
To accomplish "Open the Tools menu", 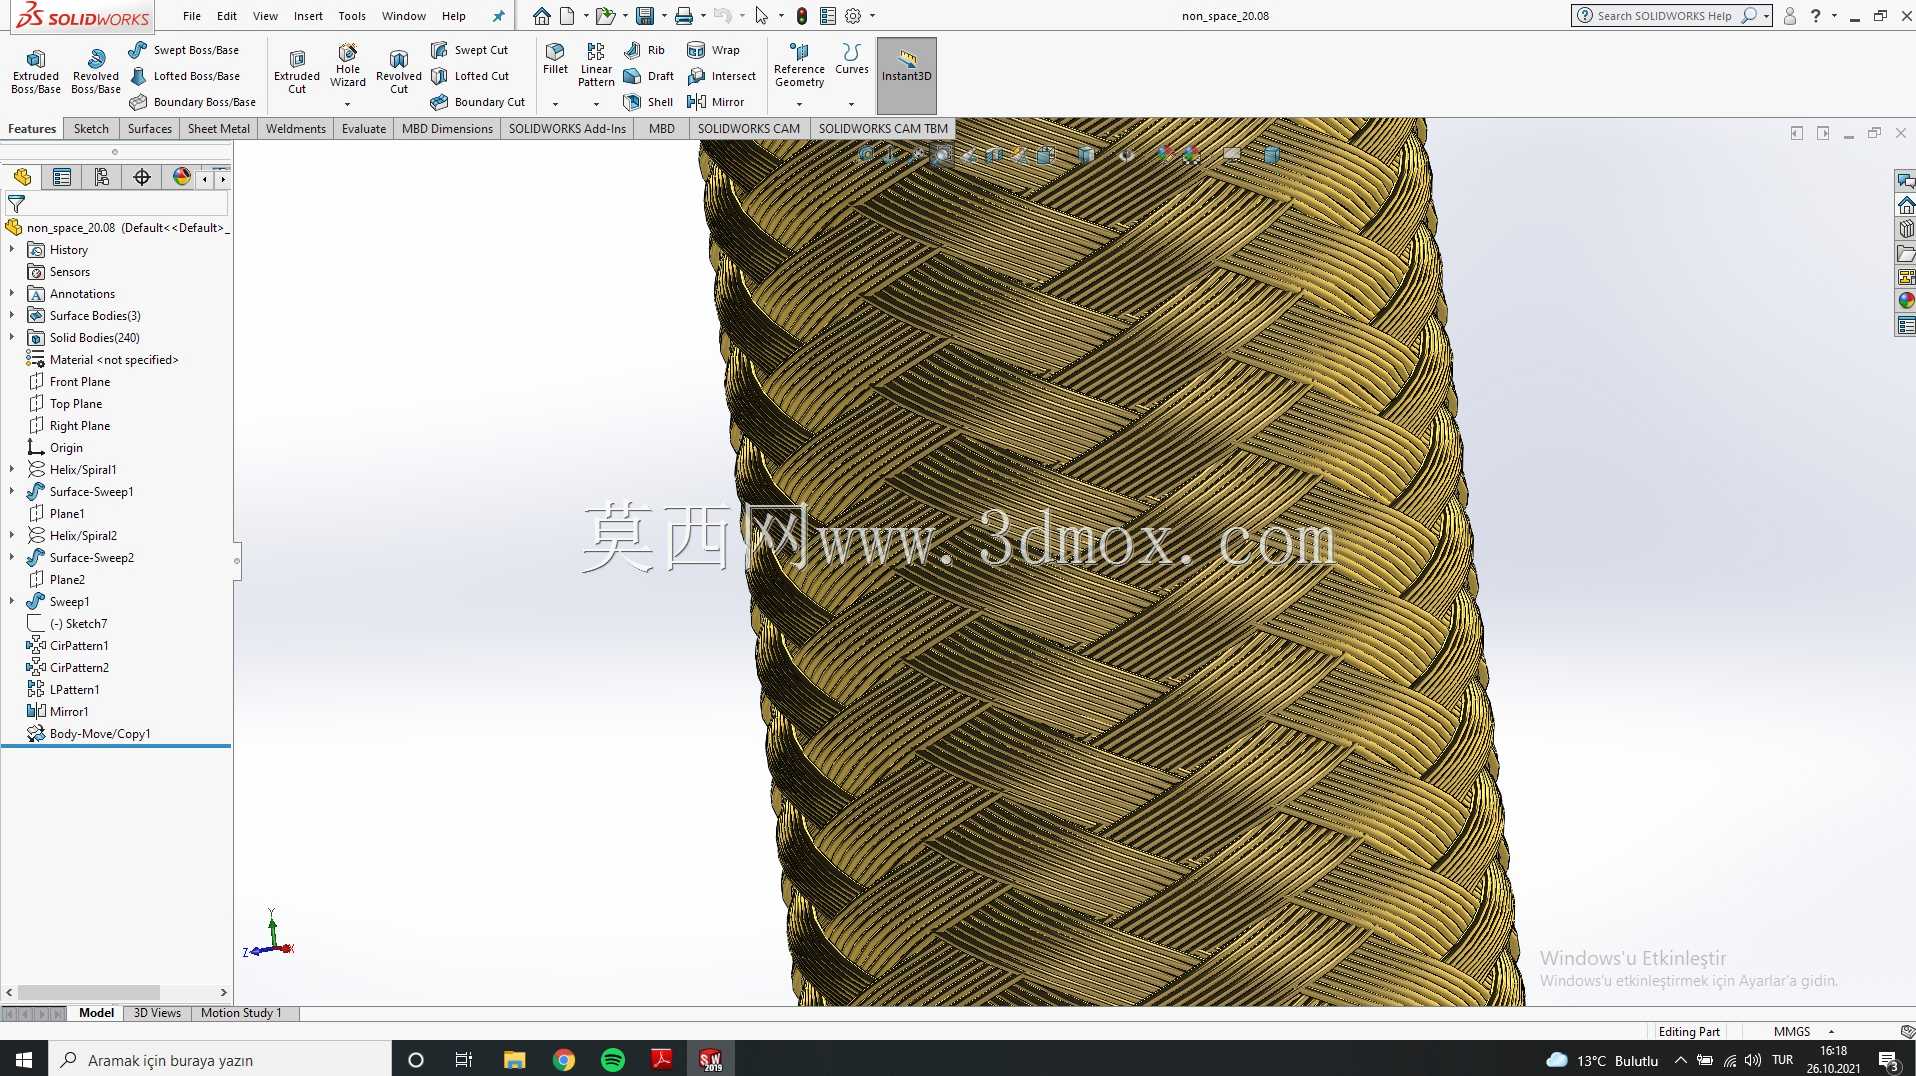I will coord(352,16).
